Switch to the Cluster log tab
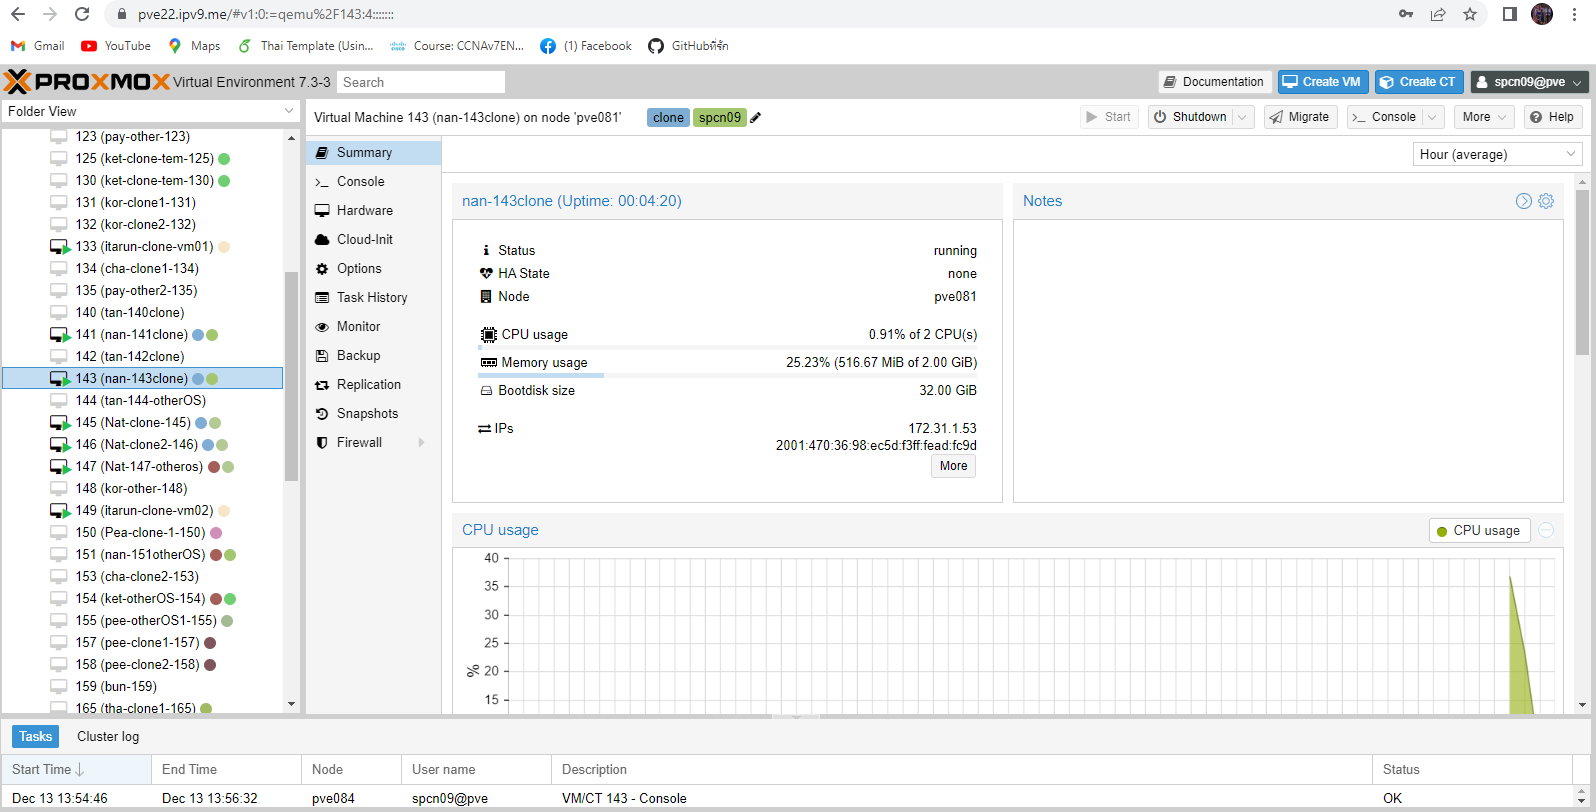 (108, 737)
